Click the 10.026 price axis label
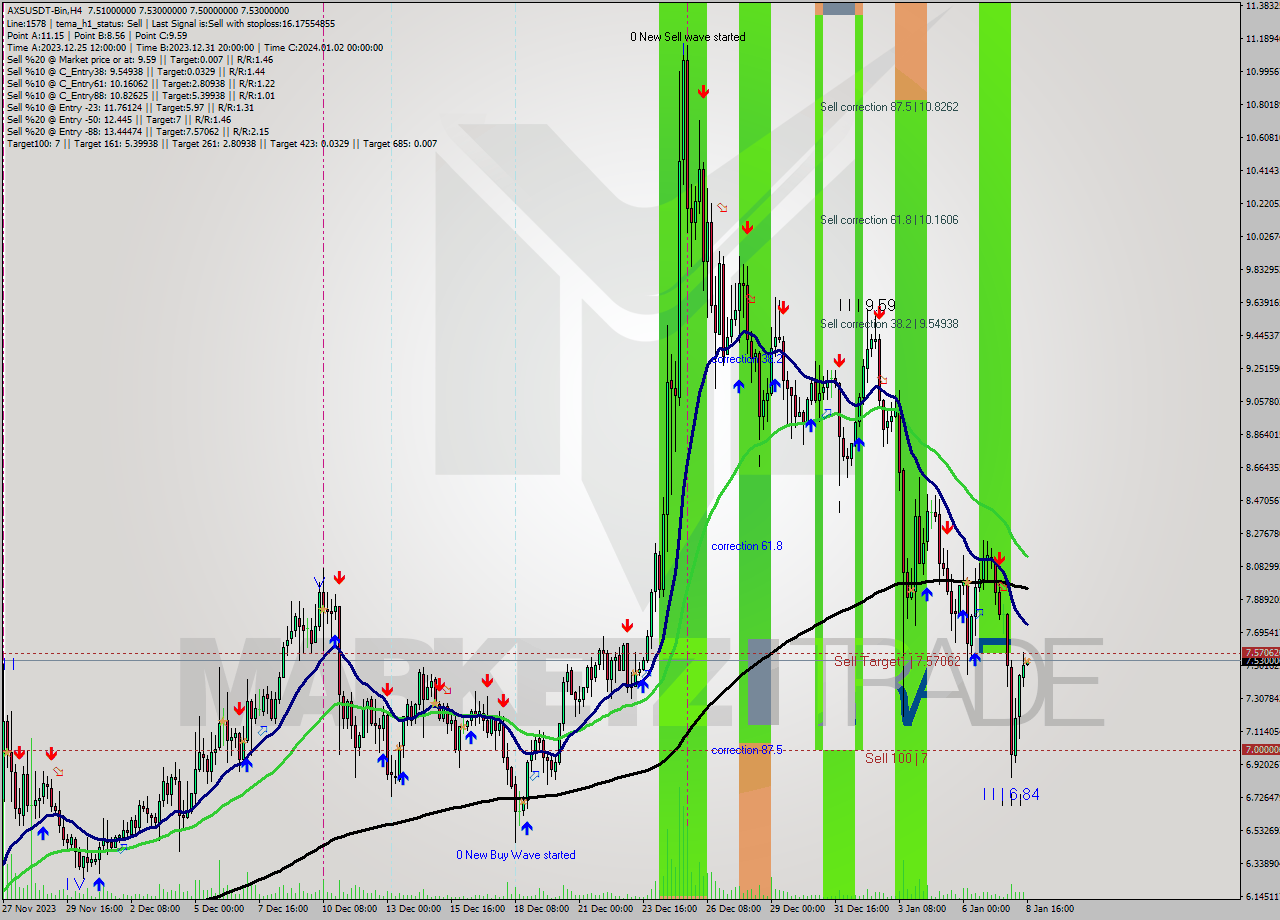The width and height of the screenshot is (1280, 920). click(1262, 237)
